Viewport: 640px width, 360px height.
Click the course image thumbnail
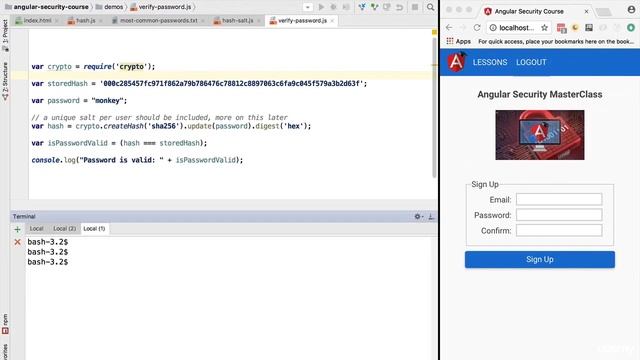(x=540, y=135)
